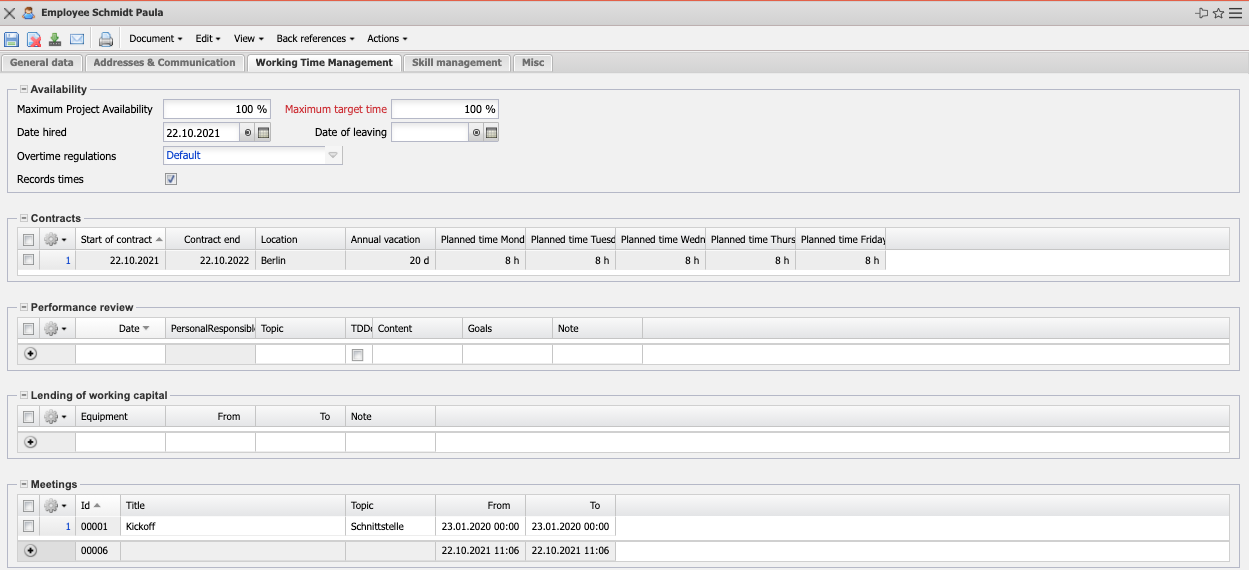1249x570 pixels.
Task: Open the Back references menu
Action: coord(315,39)
